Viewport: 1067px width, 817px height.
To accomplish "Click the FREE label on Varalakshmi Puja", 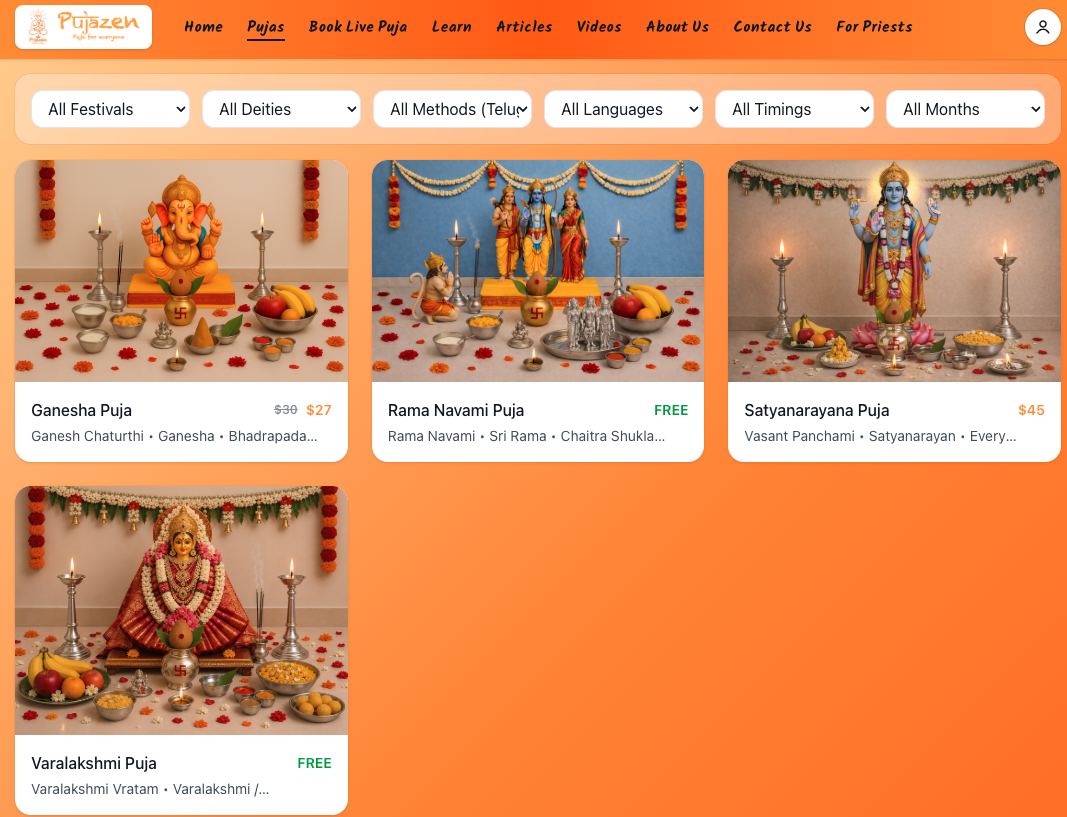I will click(x=314, y=763).
